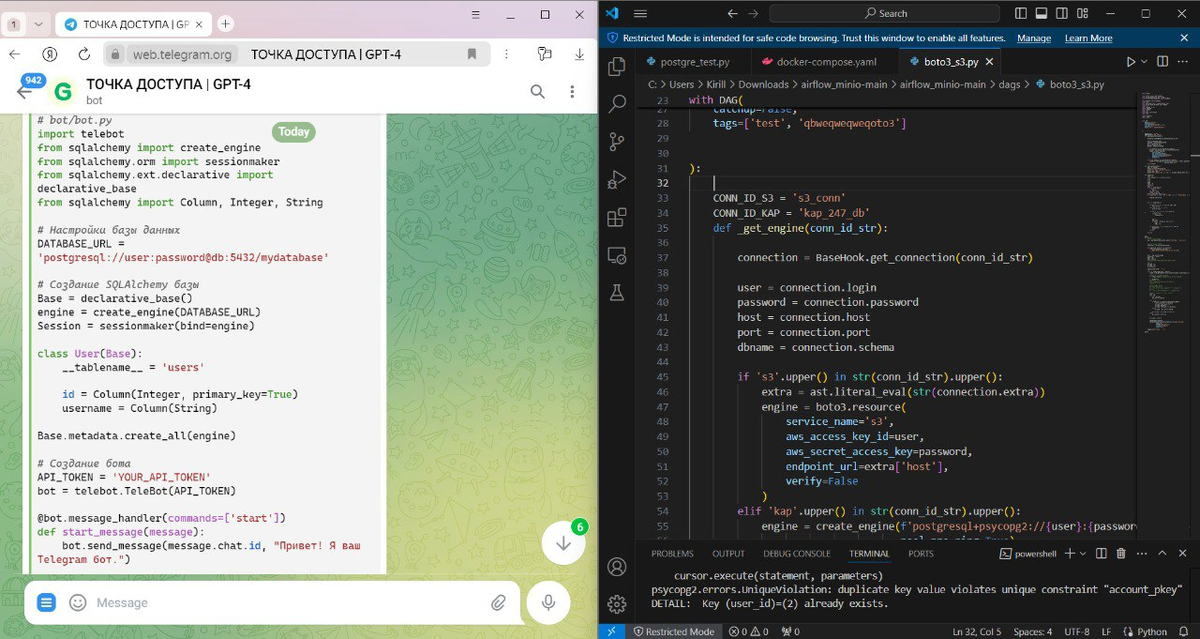Attach a file in Telegram message box

[498, 603]
